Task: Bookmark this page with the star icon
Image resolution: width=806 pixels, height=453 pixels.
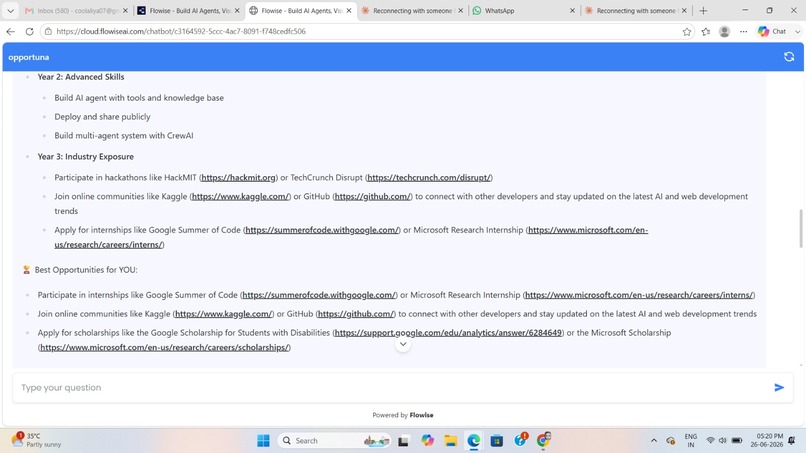Action: tap(687, 31)
